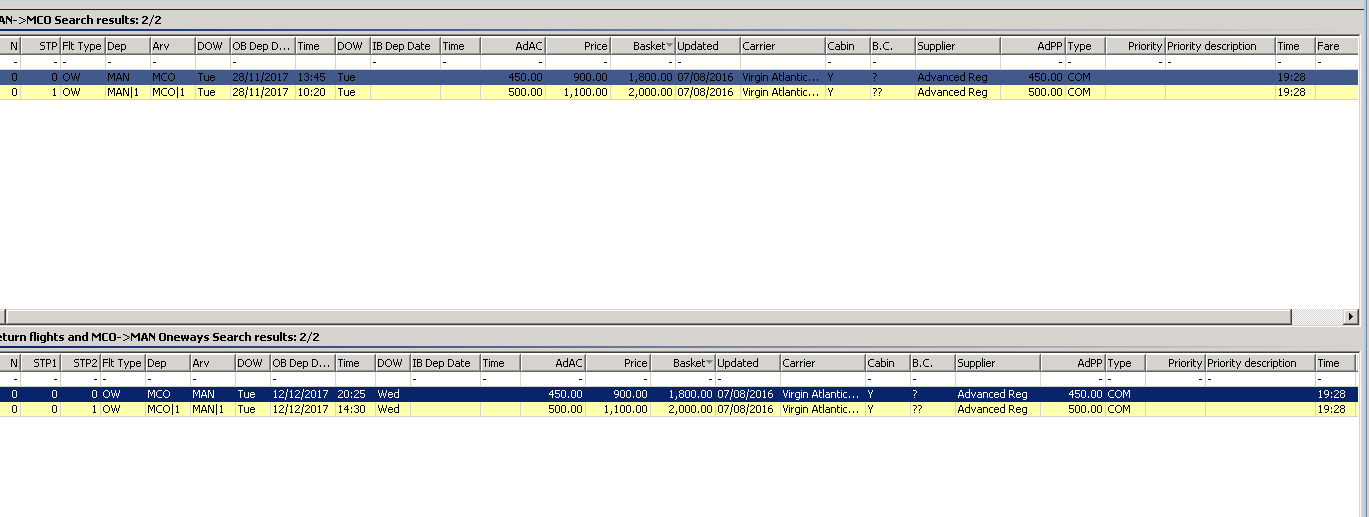Screen dimensions: 1369x517
Task: Click the scroll-right arrow of horizontal scrollbar
Action: pos(1351,316)
